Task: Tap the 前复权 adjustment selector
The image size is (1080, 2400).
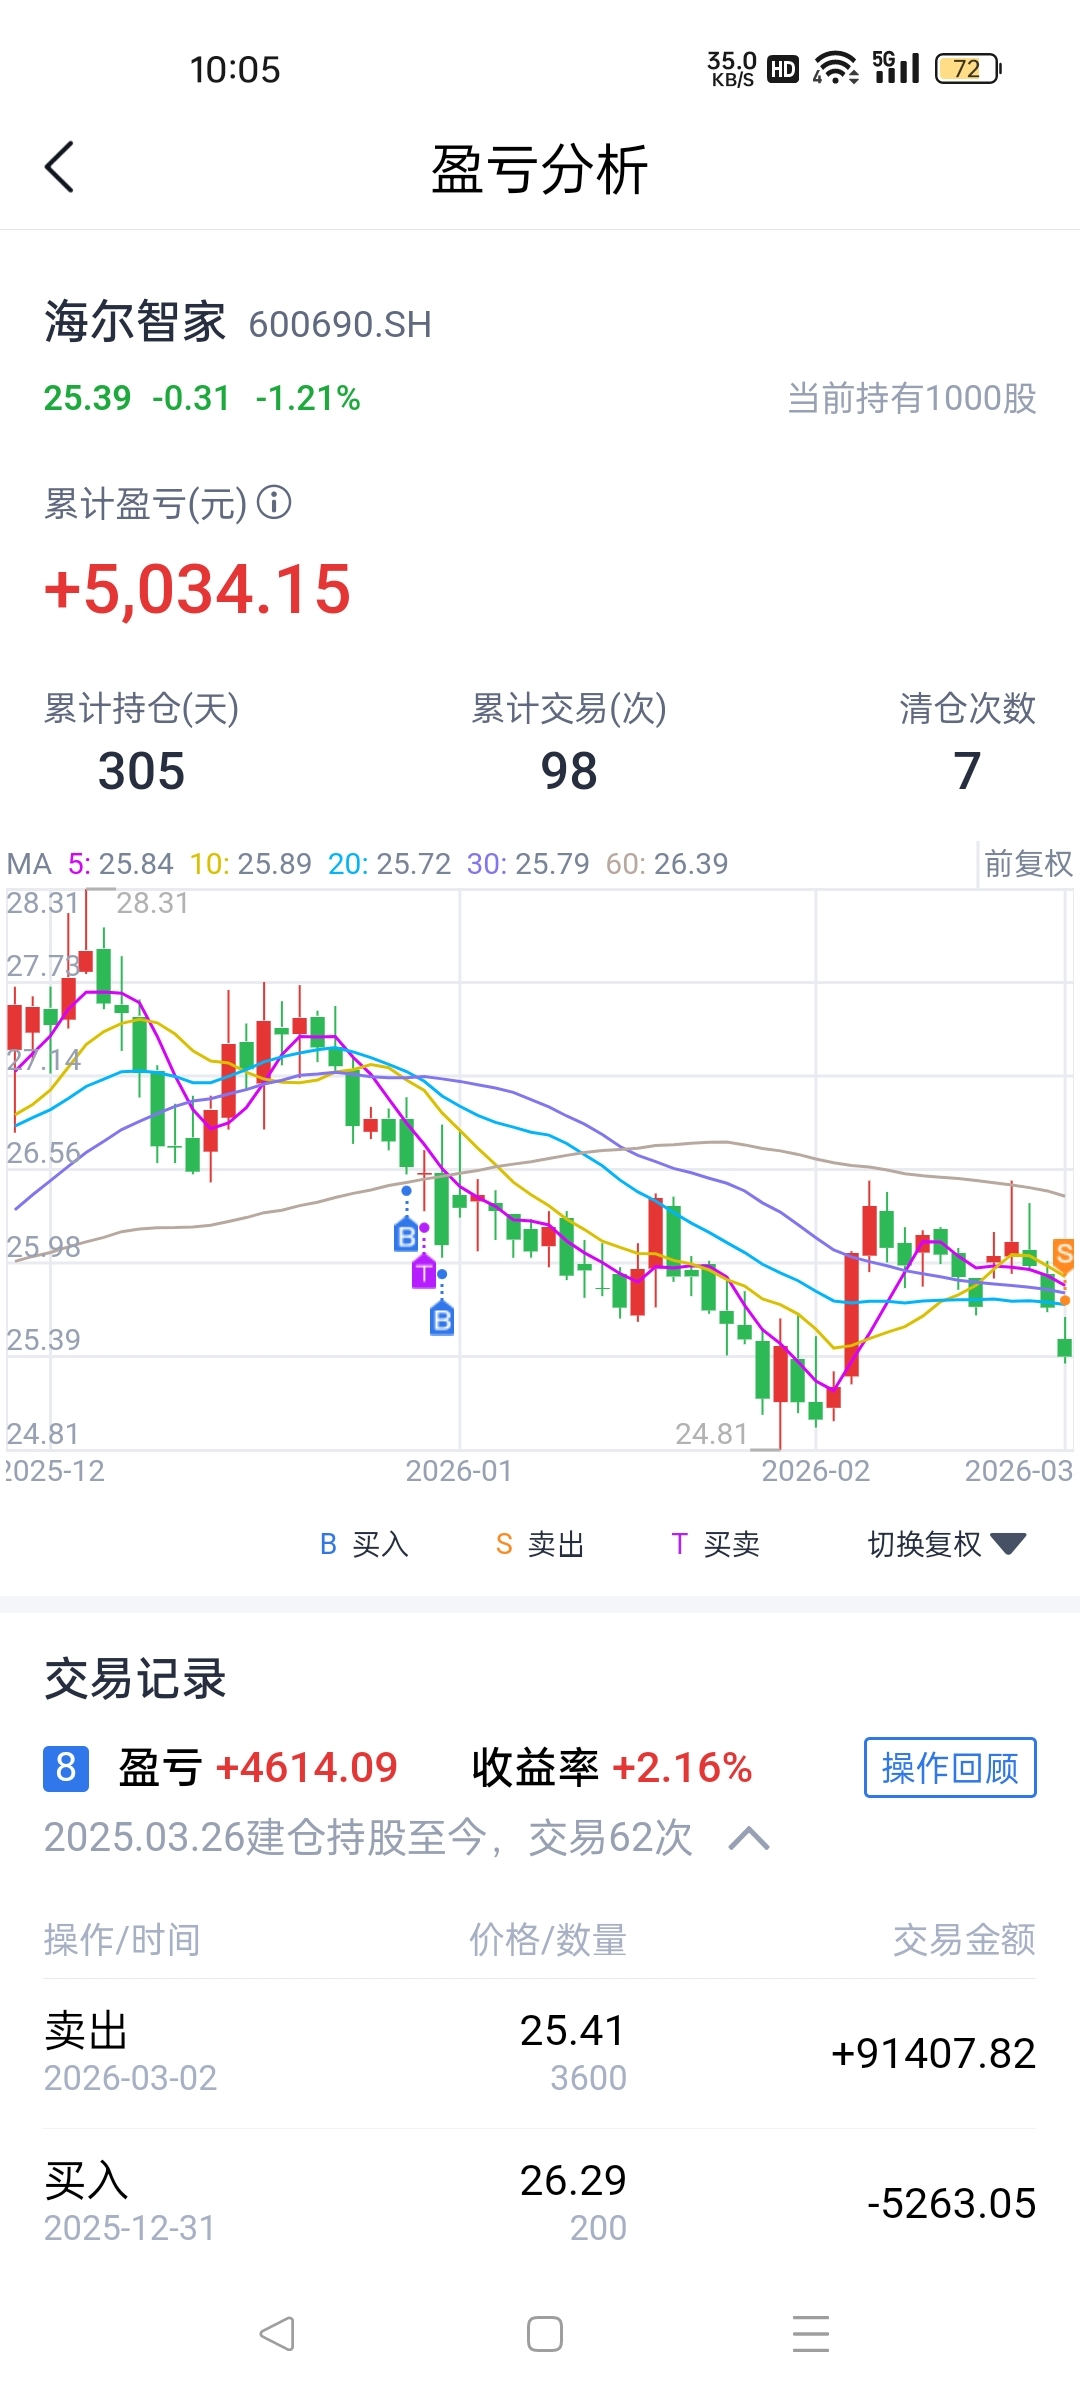Action: (x=1027, y=863)
